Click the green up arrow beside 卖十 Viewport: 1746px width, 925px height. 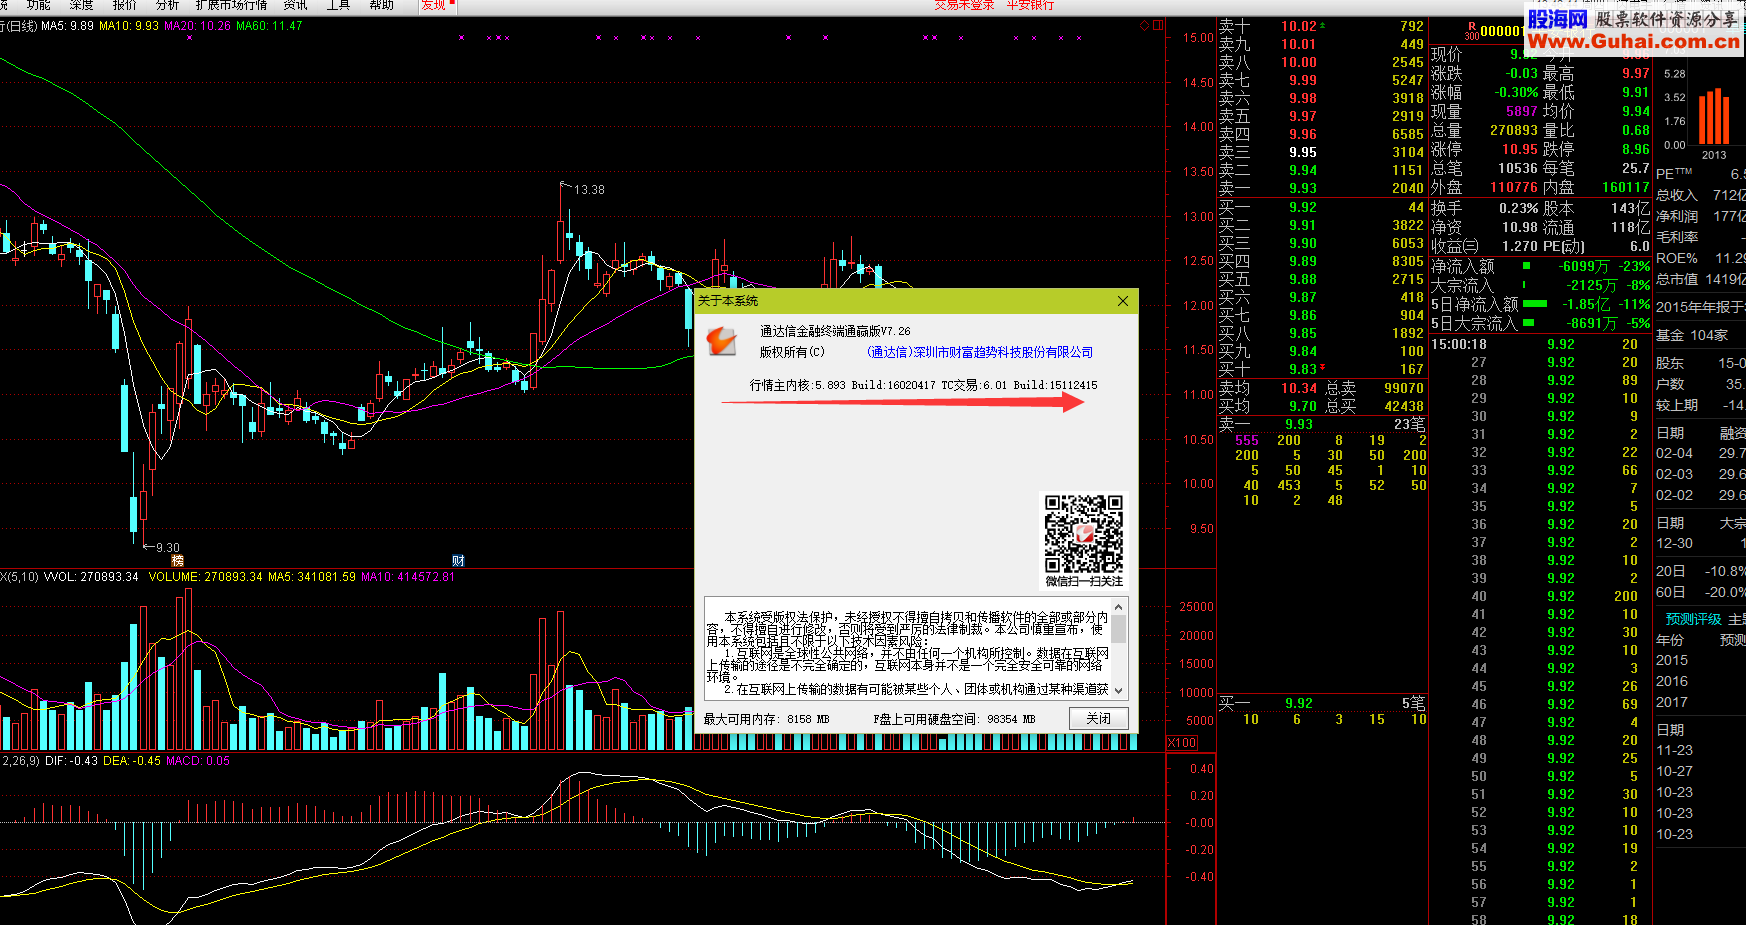pos(1323,26)
